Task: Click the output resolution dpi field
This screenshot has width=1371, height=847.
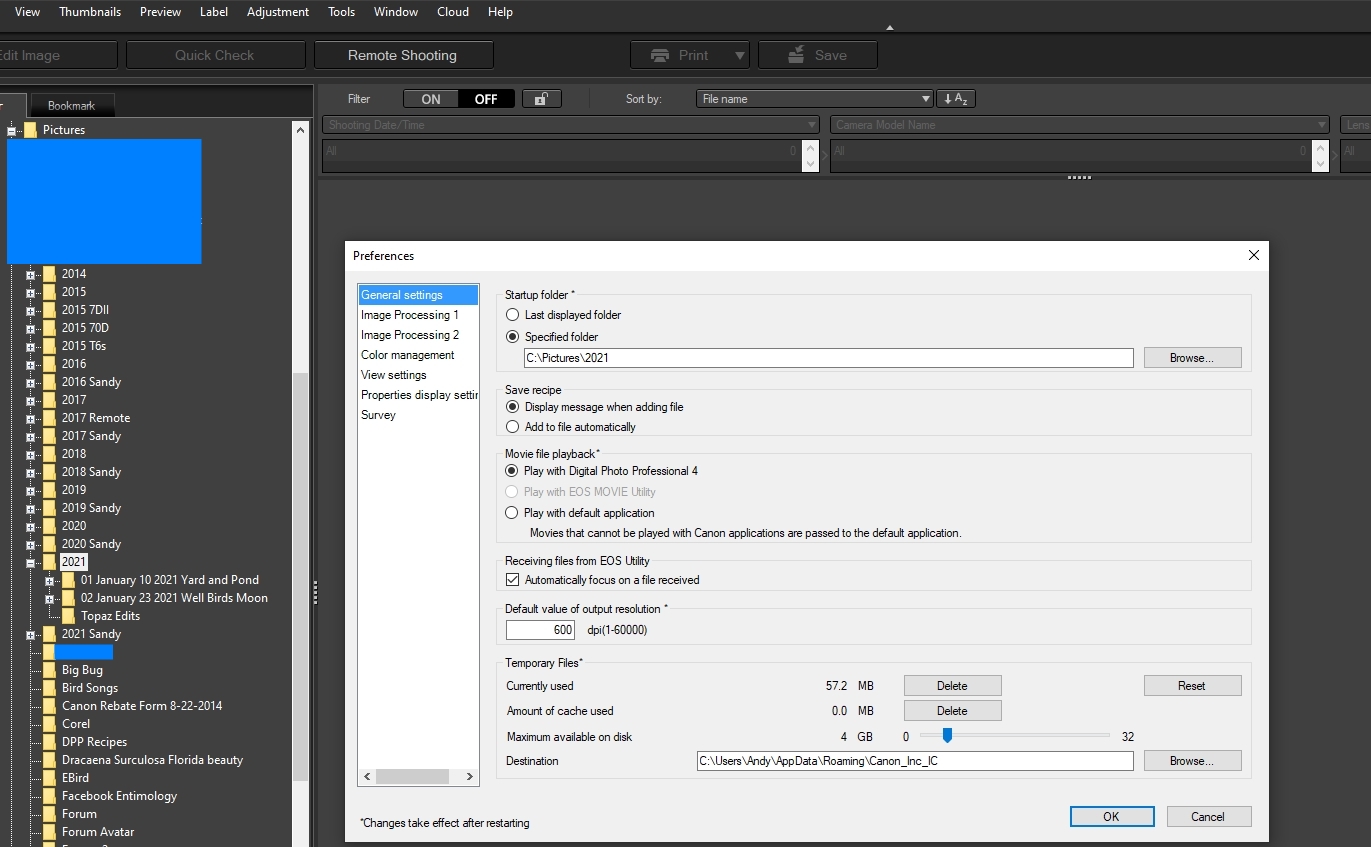Action: coord(540,629)
